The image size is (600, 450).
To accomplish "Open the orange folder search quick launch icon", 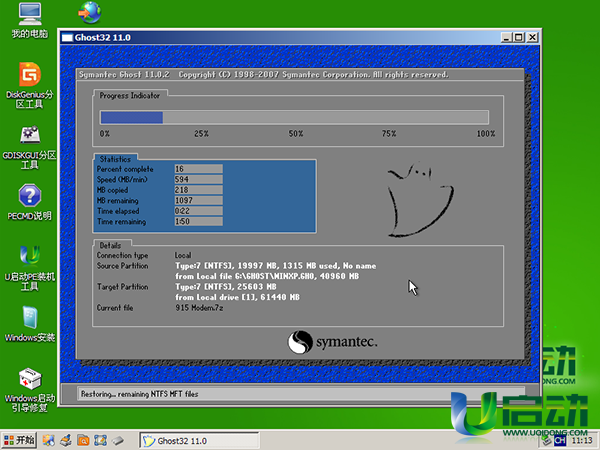I will click(83, 440).
